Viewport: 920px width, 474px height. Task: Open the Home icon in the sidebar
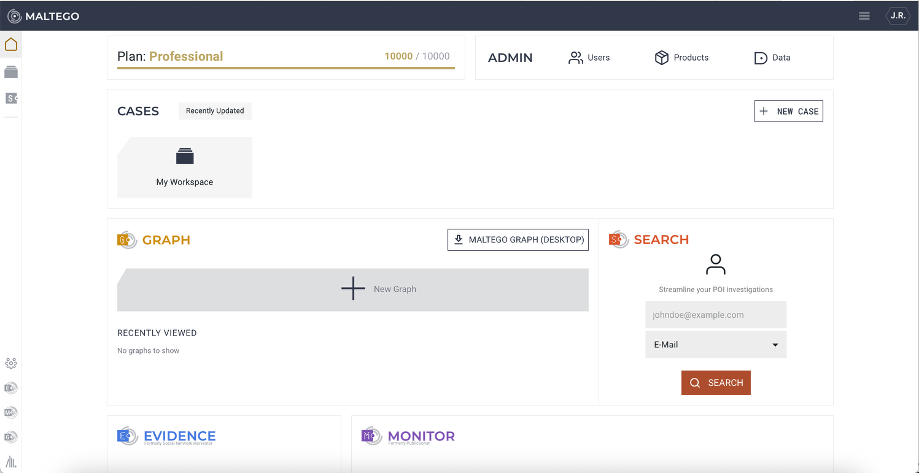click(11, 45)
